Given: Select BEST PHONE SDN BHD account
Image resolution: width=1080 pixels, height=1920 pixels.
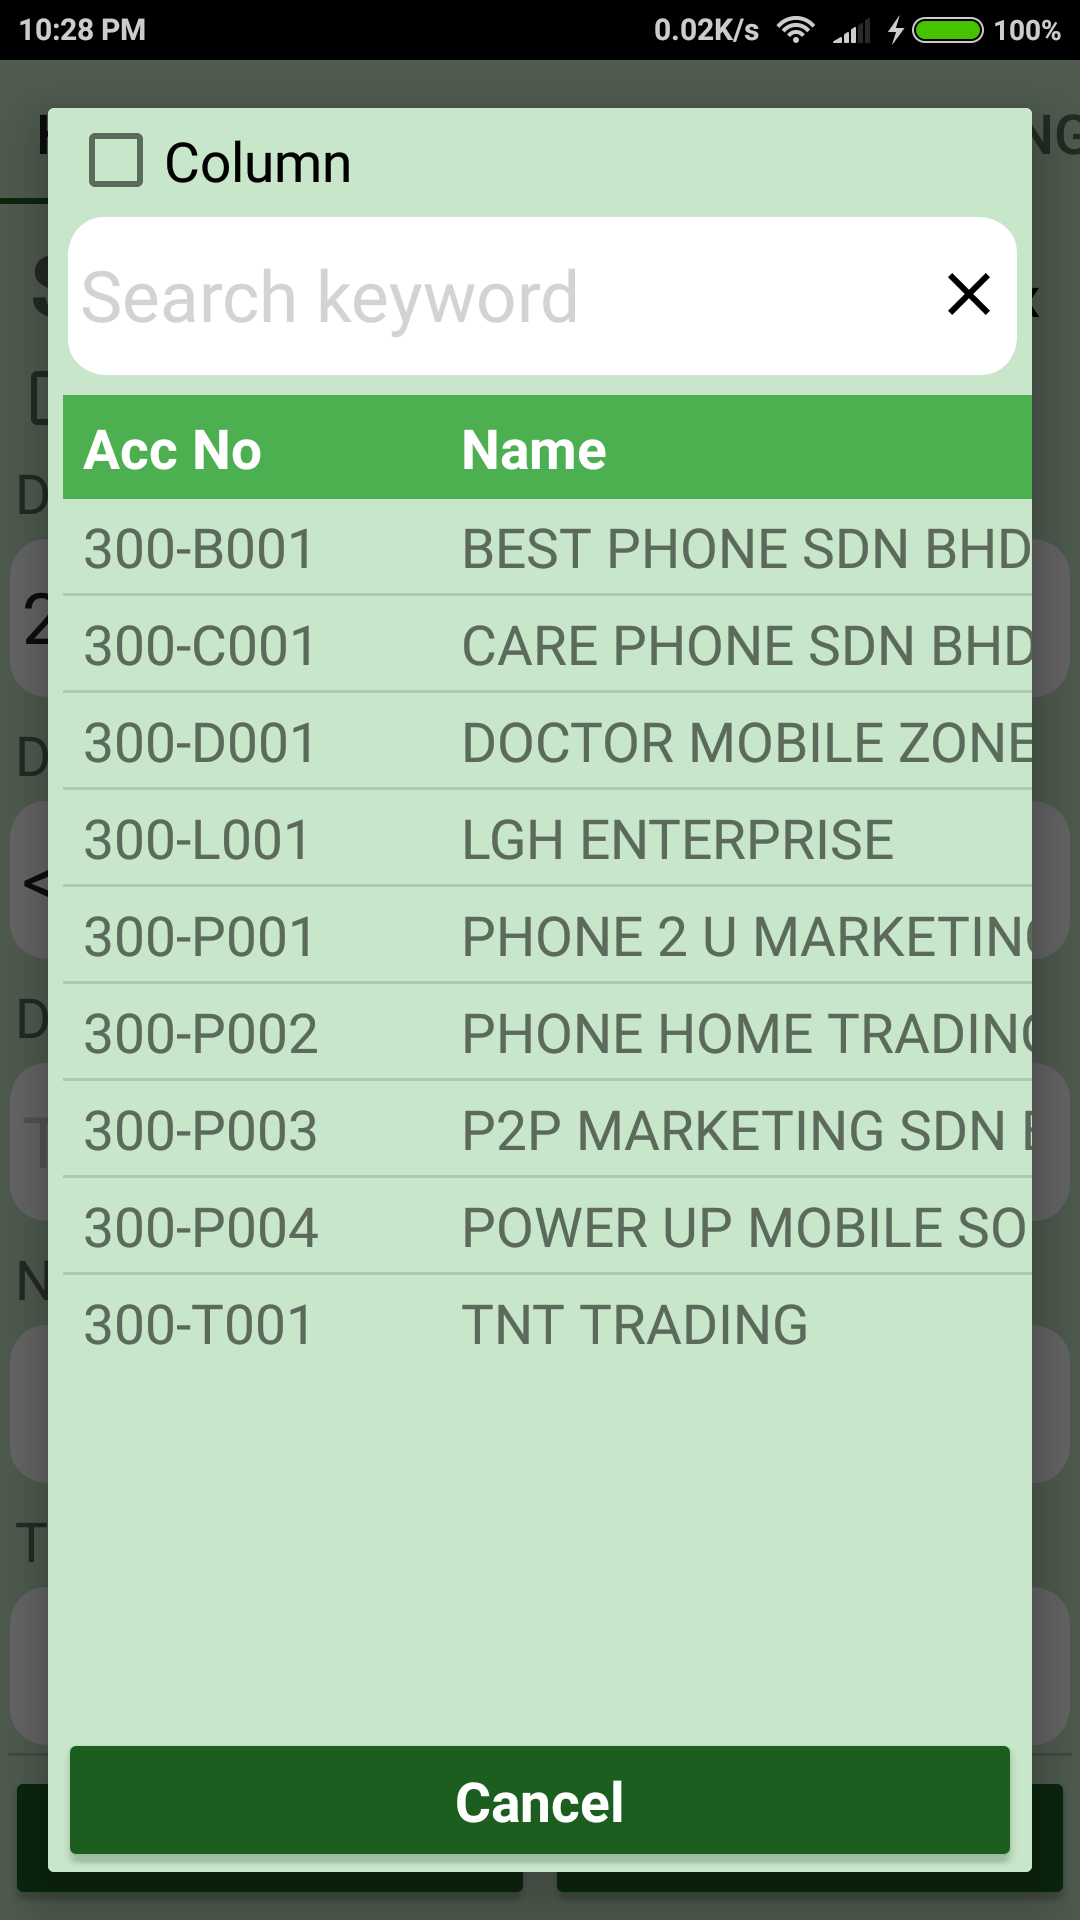Looking at the screenshot, I should coord(547,549).
